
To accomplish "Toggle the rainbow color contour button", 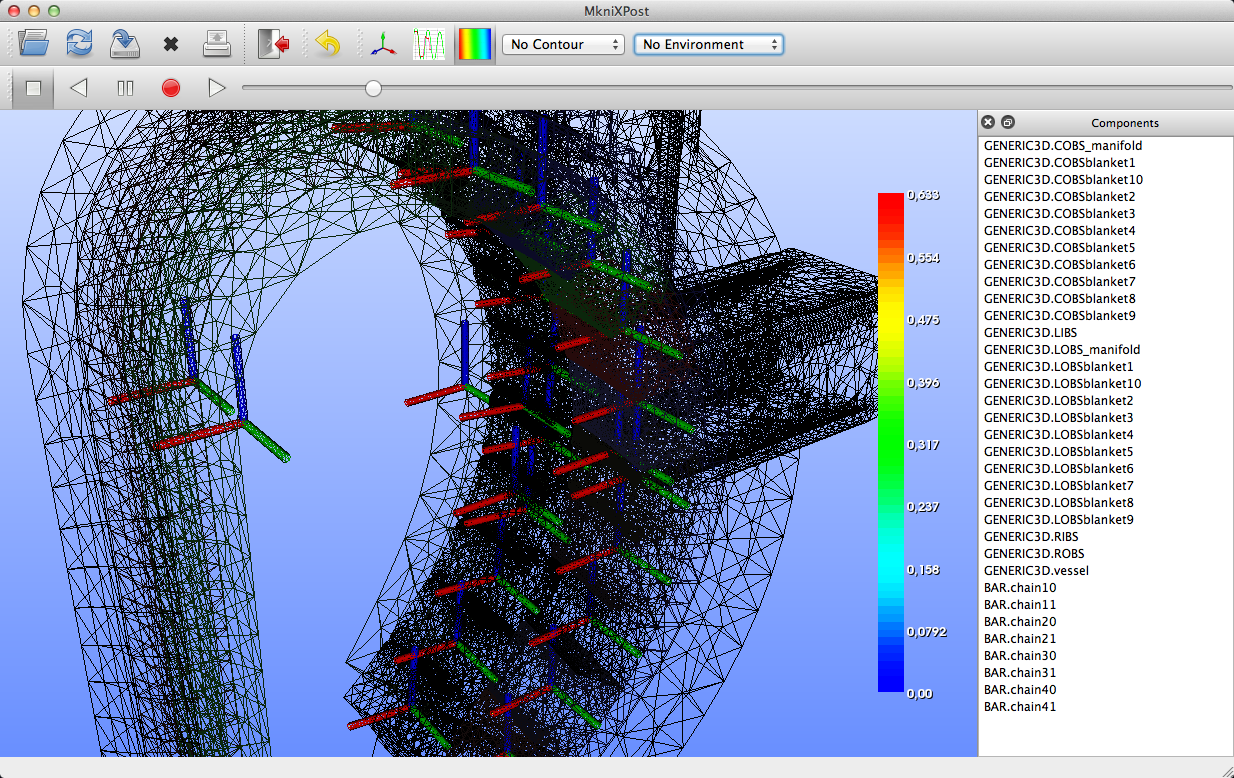I will pos(475,44).
